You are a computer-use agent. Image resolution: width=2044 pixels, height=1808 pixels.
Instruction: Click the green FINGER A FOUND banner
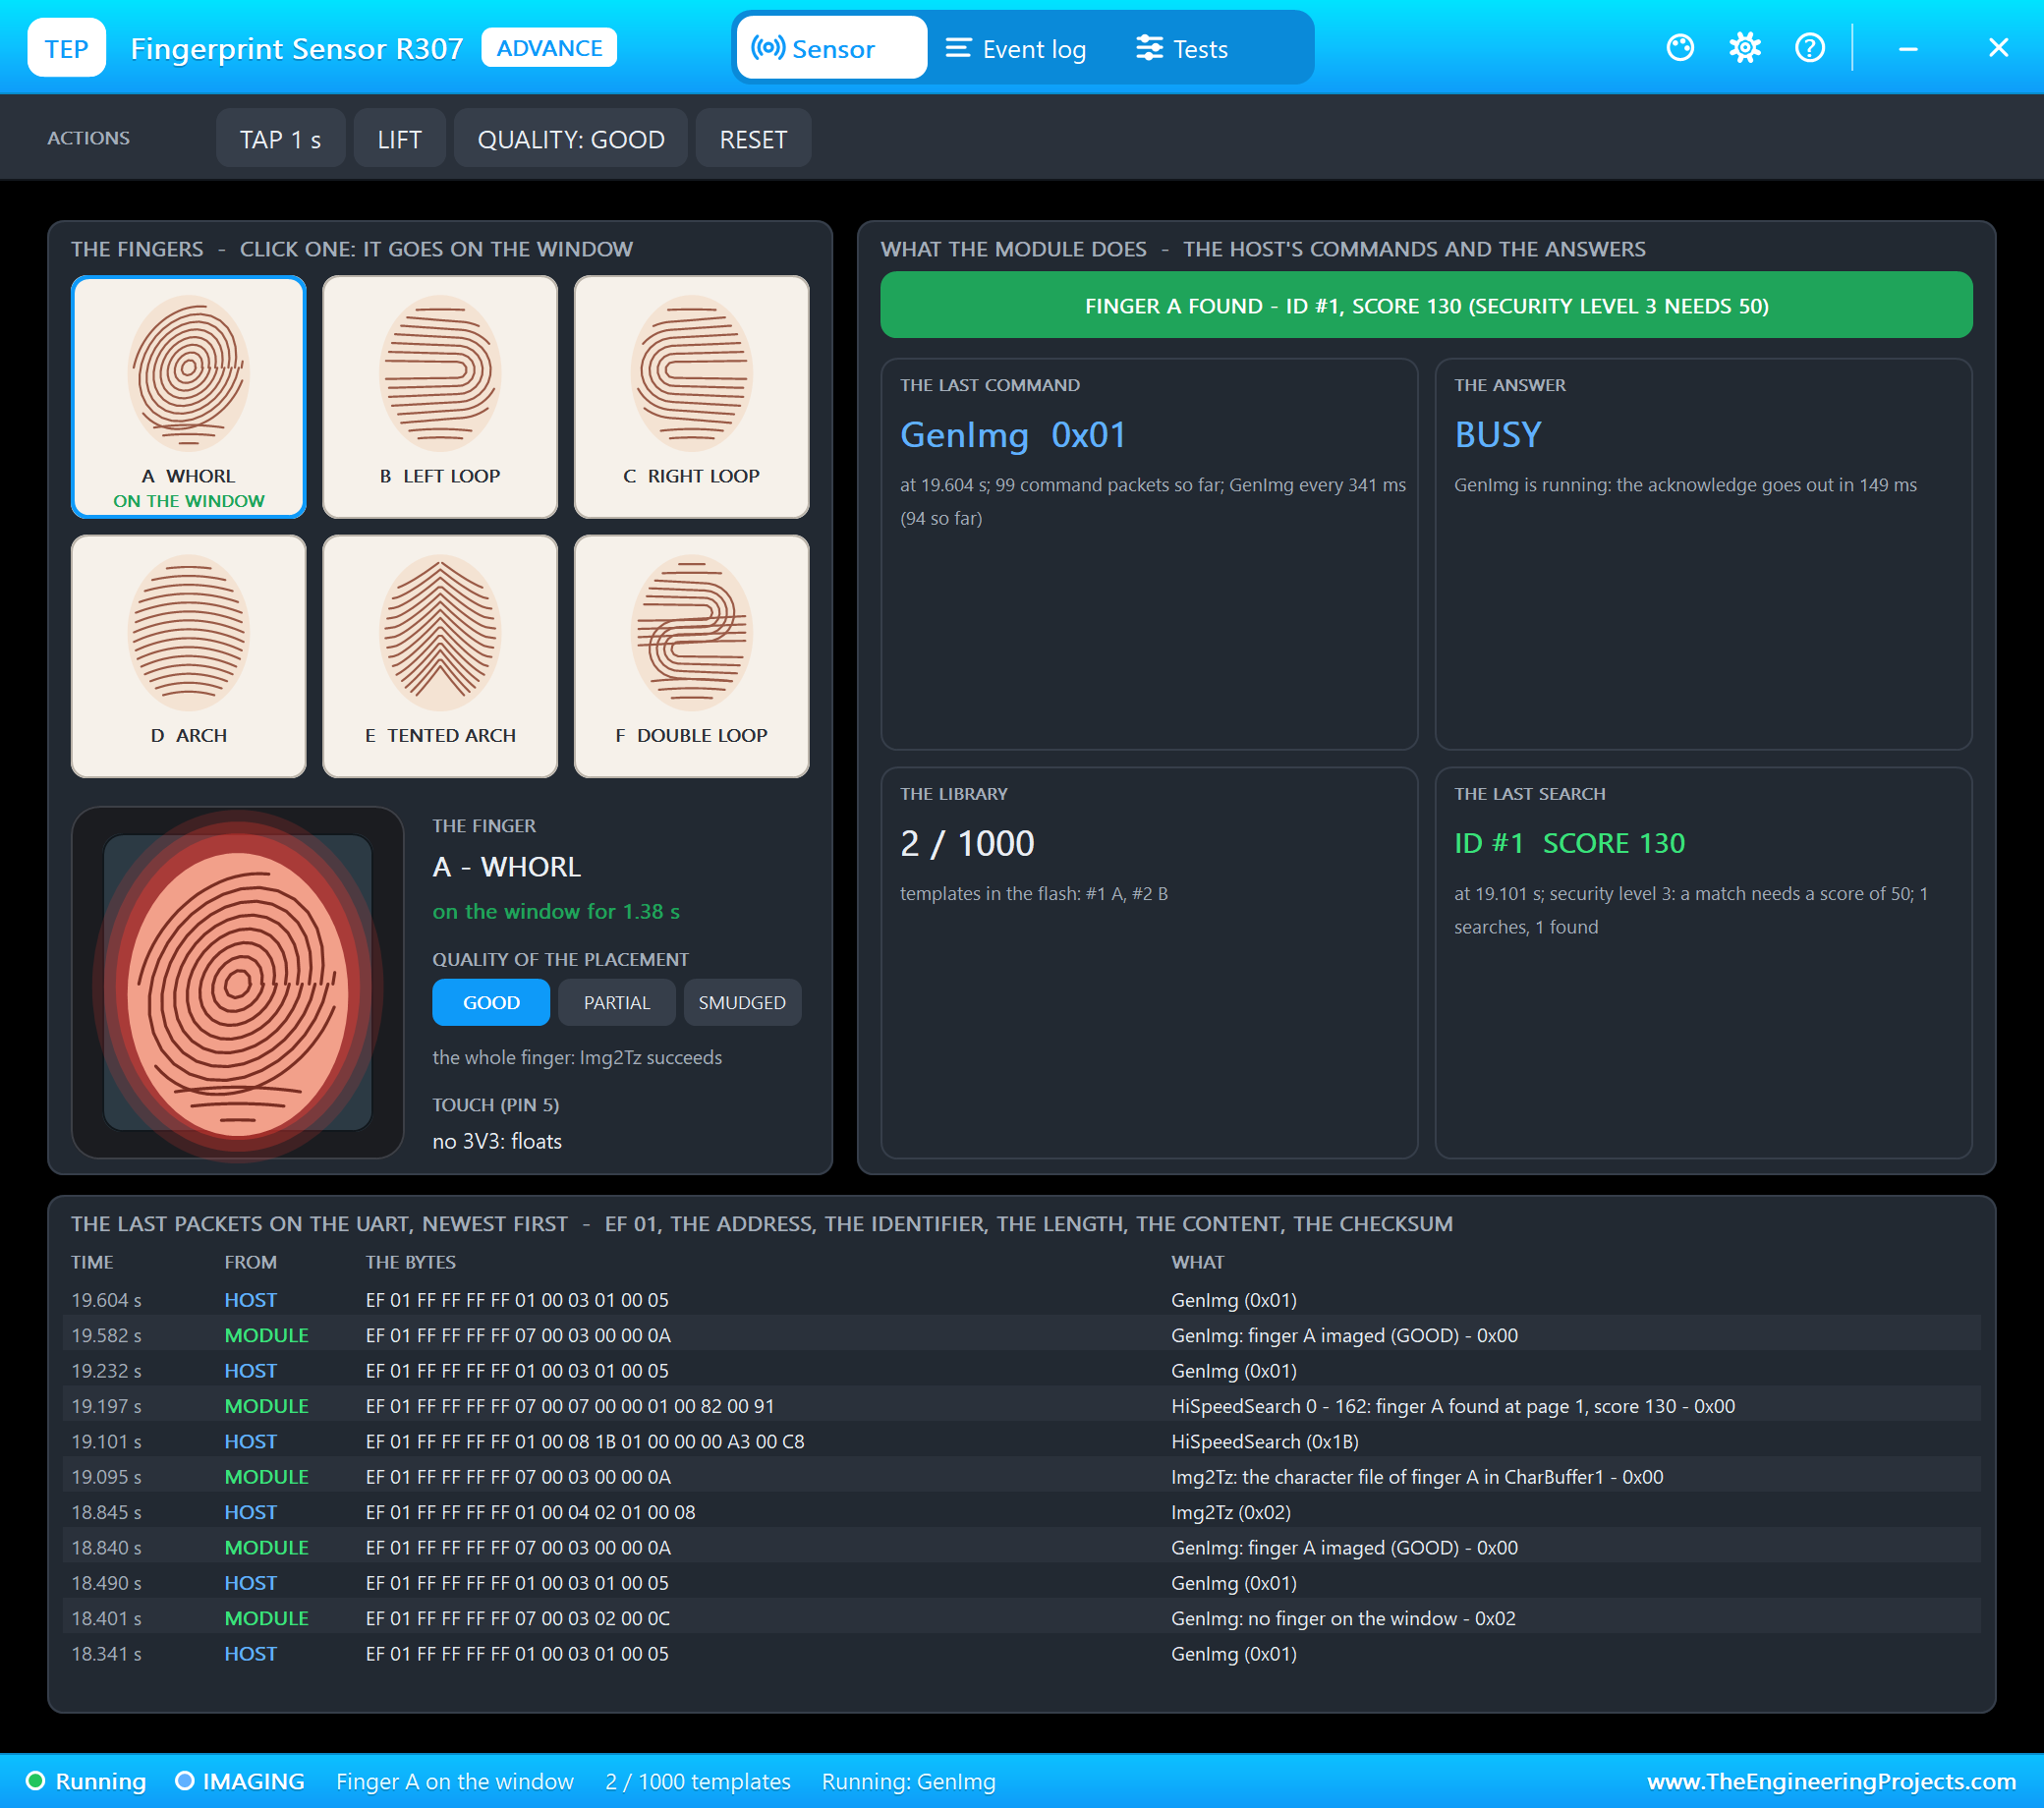coord(1426,305)
